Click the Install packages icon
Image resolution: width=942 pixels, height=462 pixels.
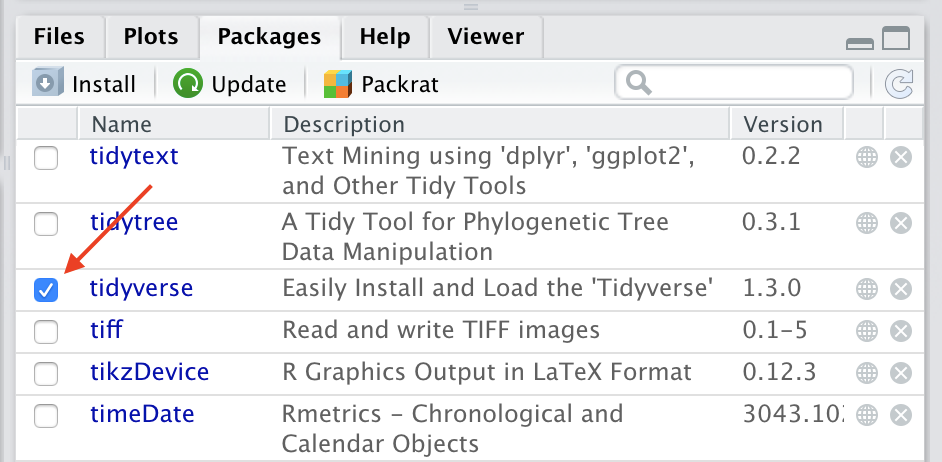coord(47,83)
